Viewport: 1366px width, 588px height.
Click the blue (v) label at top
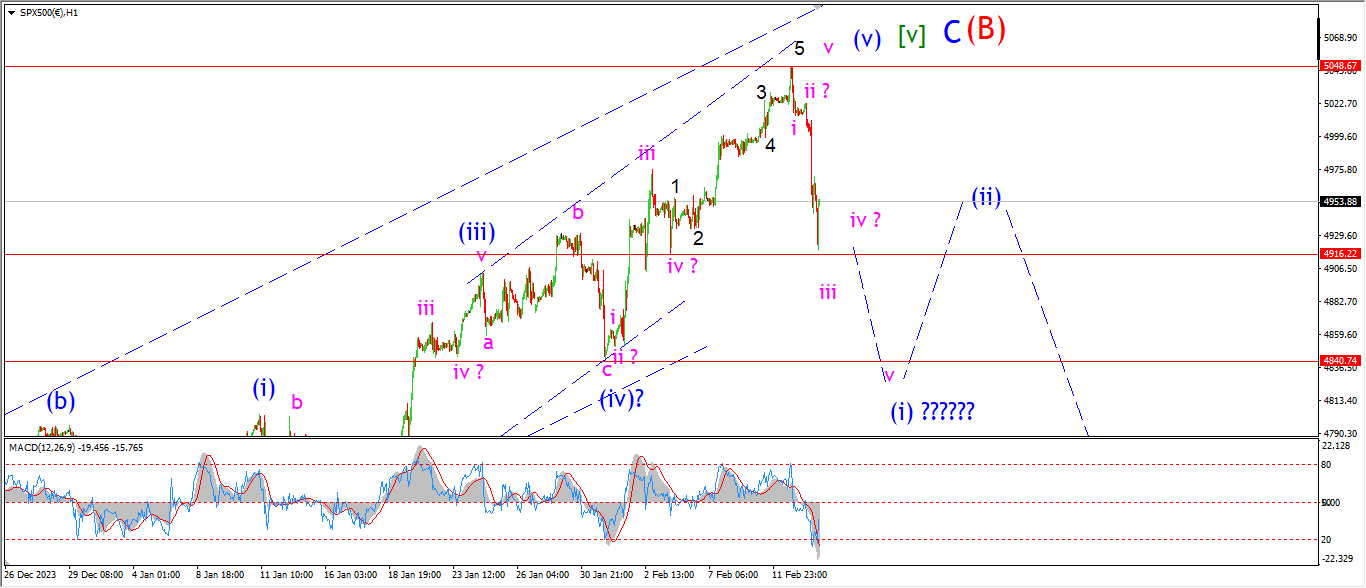867,39
